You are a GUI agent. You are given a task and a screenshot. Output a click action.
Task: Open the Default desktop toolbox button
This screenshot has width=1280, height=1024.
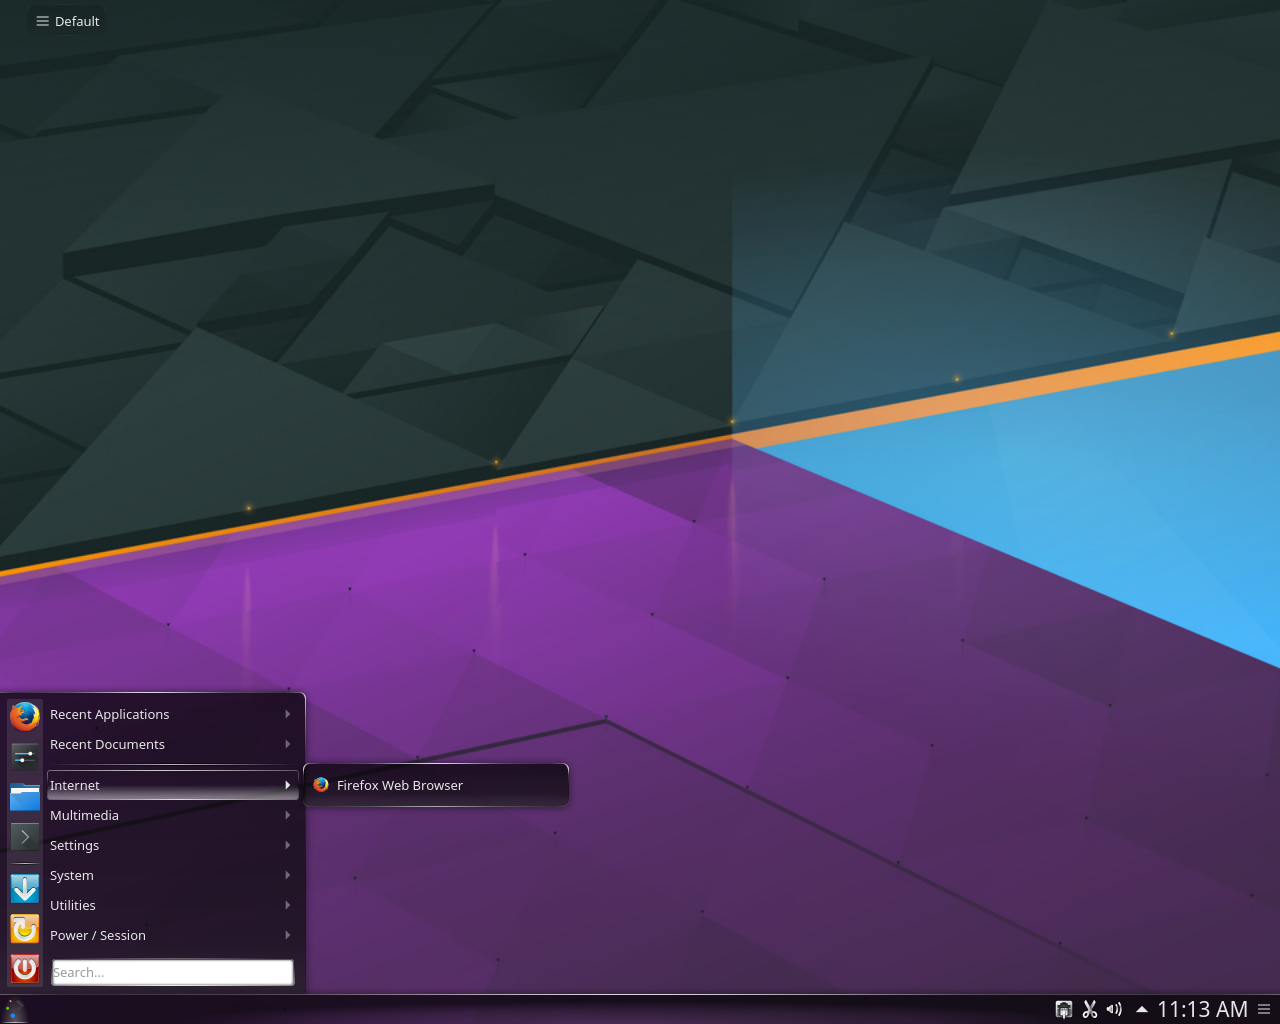(67, 21)
